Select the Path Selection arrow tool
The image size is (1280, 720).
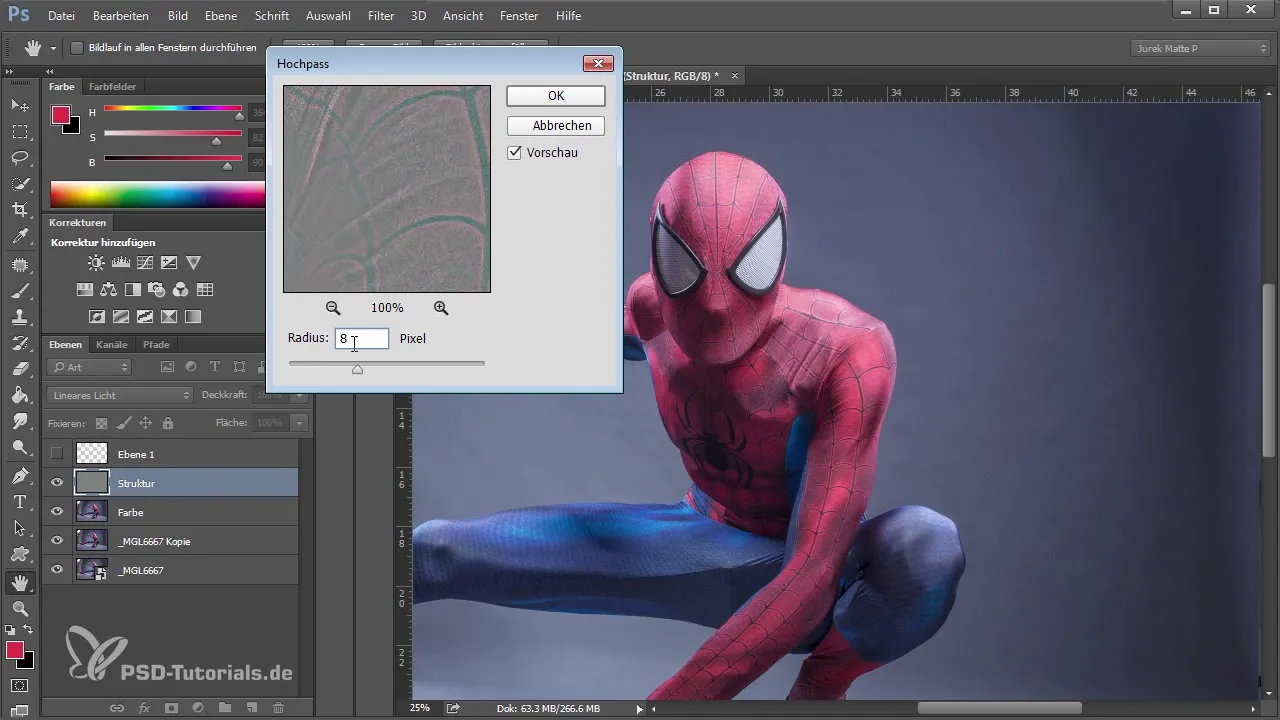pos(19,527)
